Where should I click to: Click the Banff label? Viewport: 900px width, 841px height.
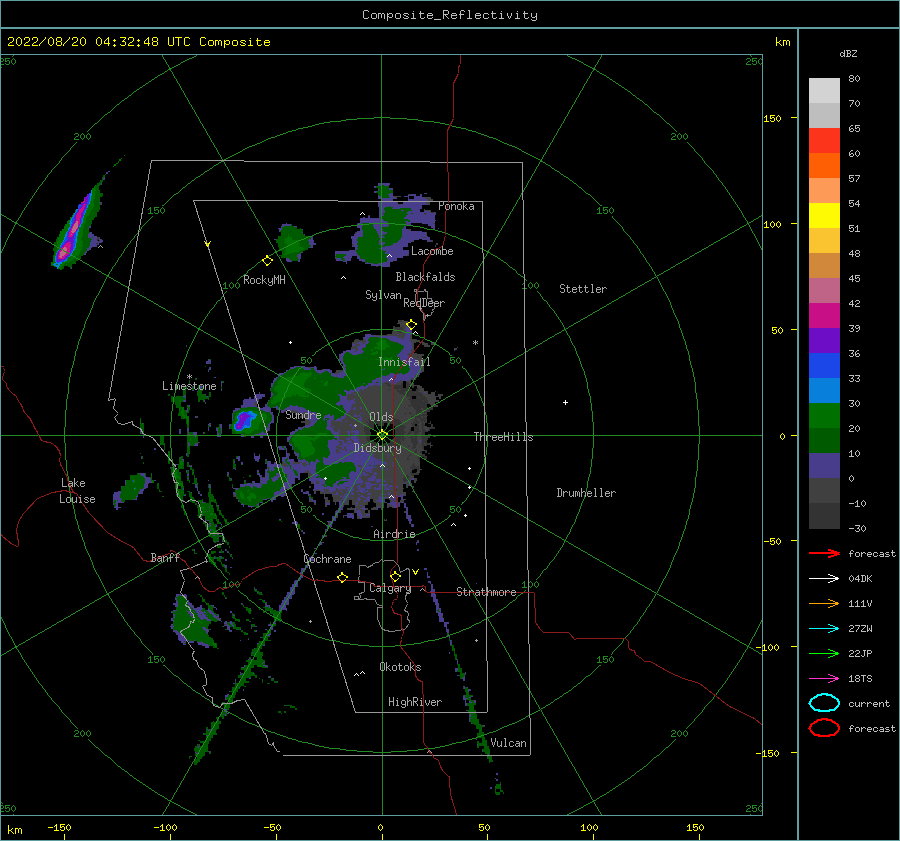pos(165,557)
